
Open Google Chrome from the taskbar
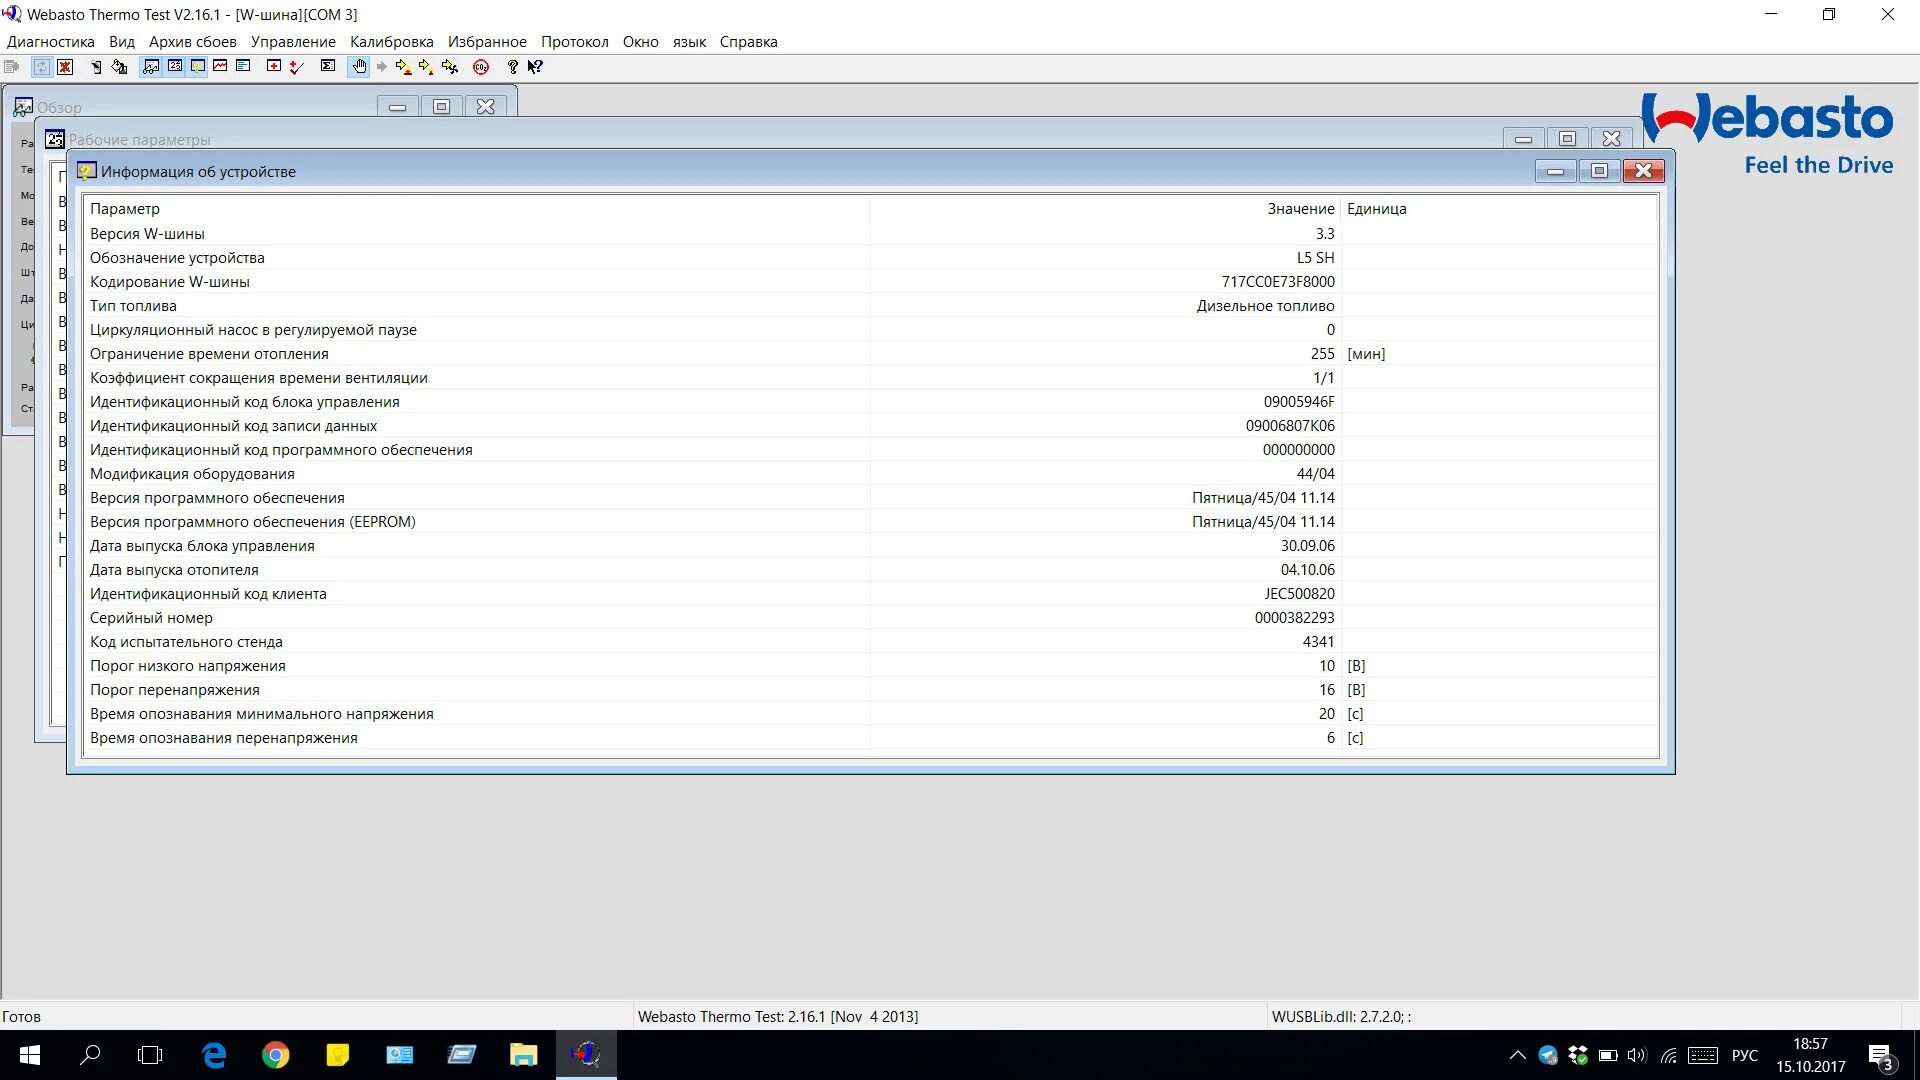click(x=275, y=1055)
